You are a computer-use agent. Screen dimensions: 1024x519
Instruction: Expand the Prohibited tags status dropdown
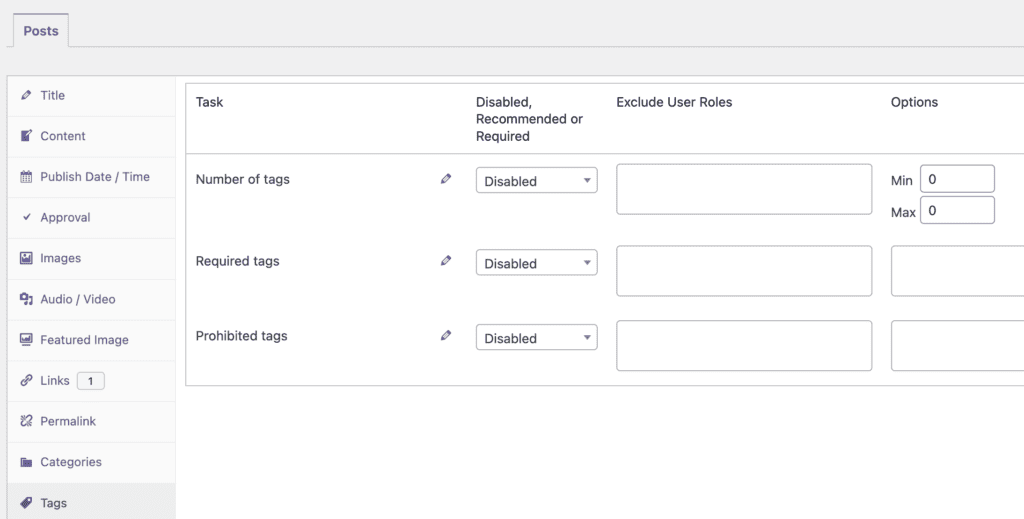coord(536,338)
